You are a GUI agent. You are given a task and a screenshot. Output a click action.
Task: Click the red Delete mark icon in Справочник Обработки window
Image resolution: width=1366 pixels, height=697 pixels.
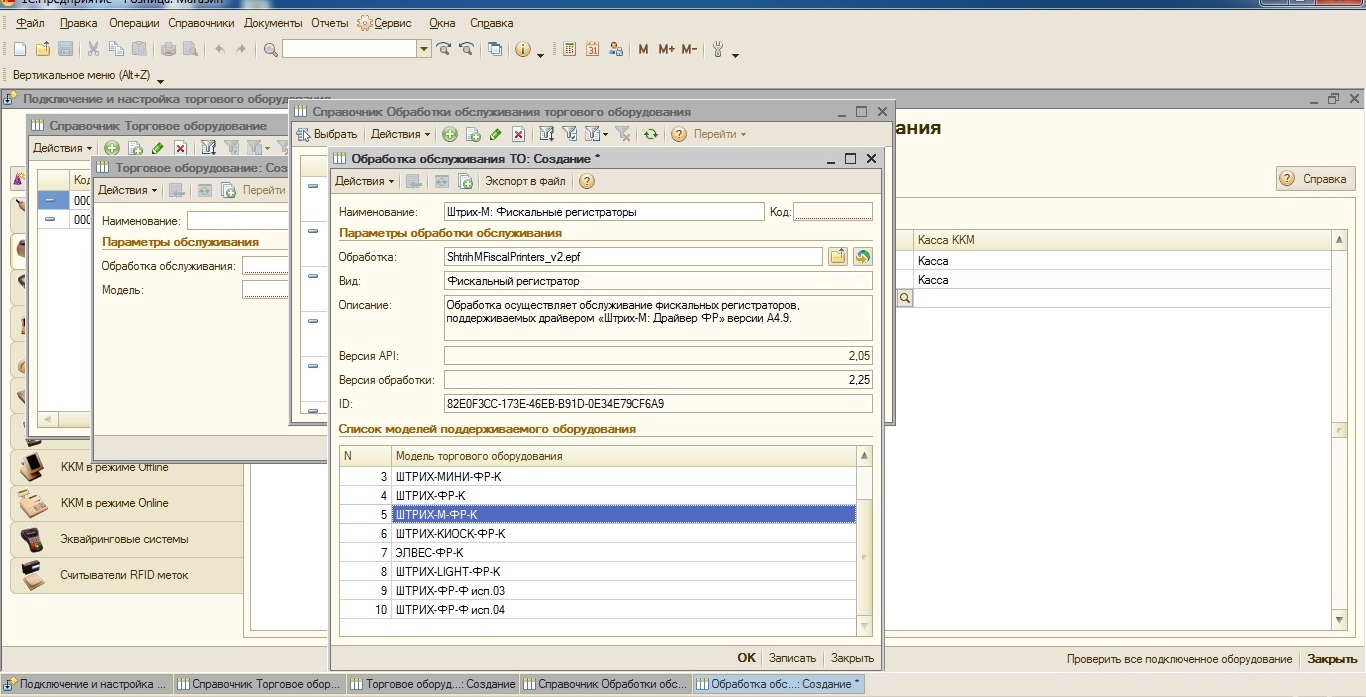click(518, 134)
